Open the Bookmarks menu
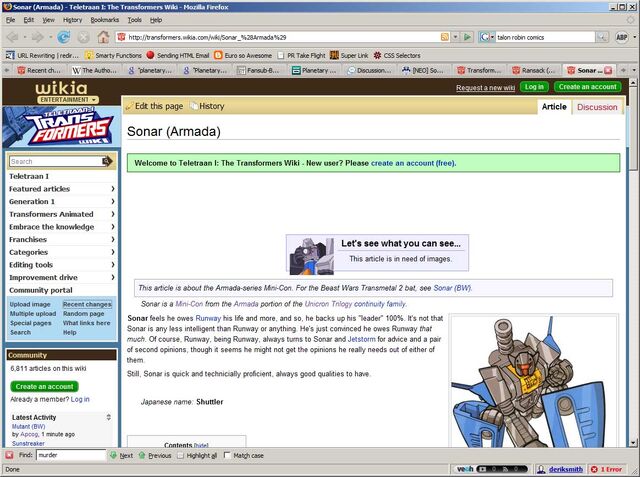Image resolution: width=640 pixels, height=477 pixels. click(x=104, y=20)
